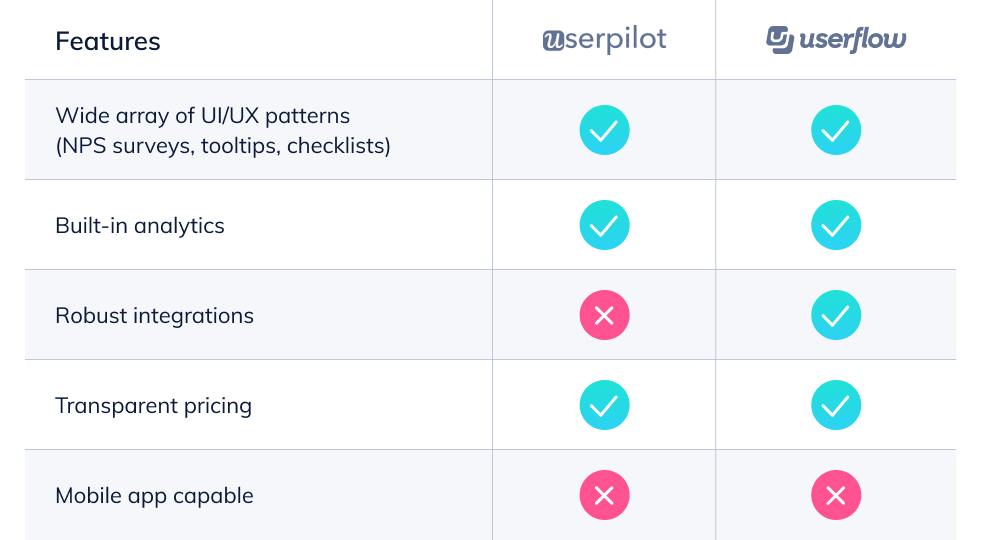Click Userpilot red X for Robust integrations

(x=604, y=316)
